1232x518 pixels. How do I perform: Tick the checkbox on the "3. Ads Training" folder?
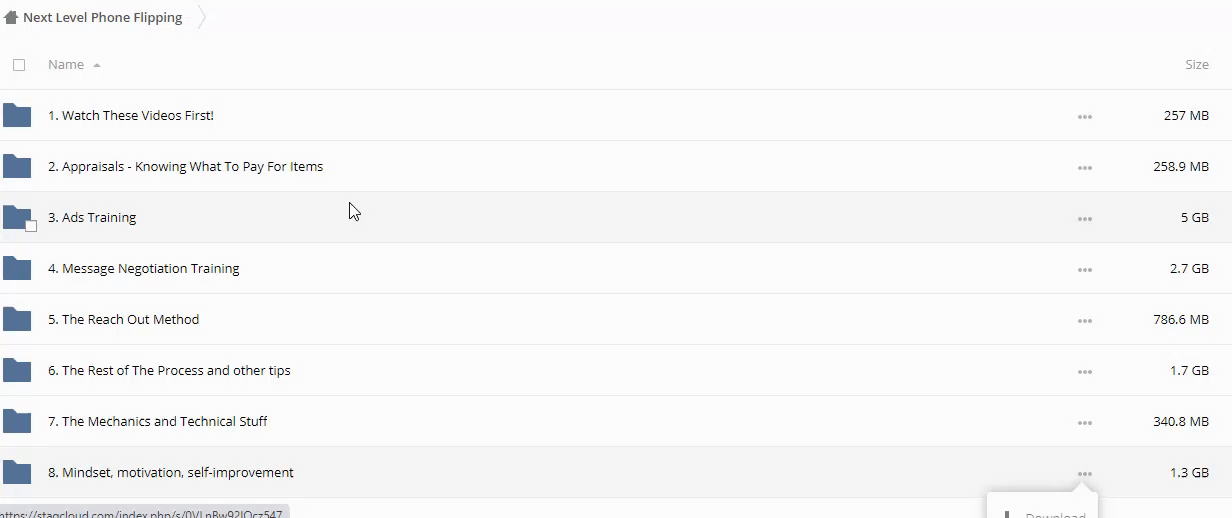tap(31, 226)
